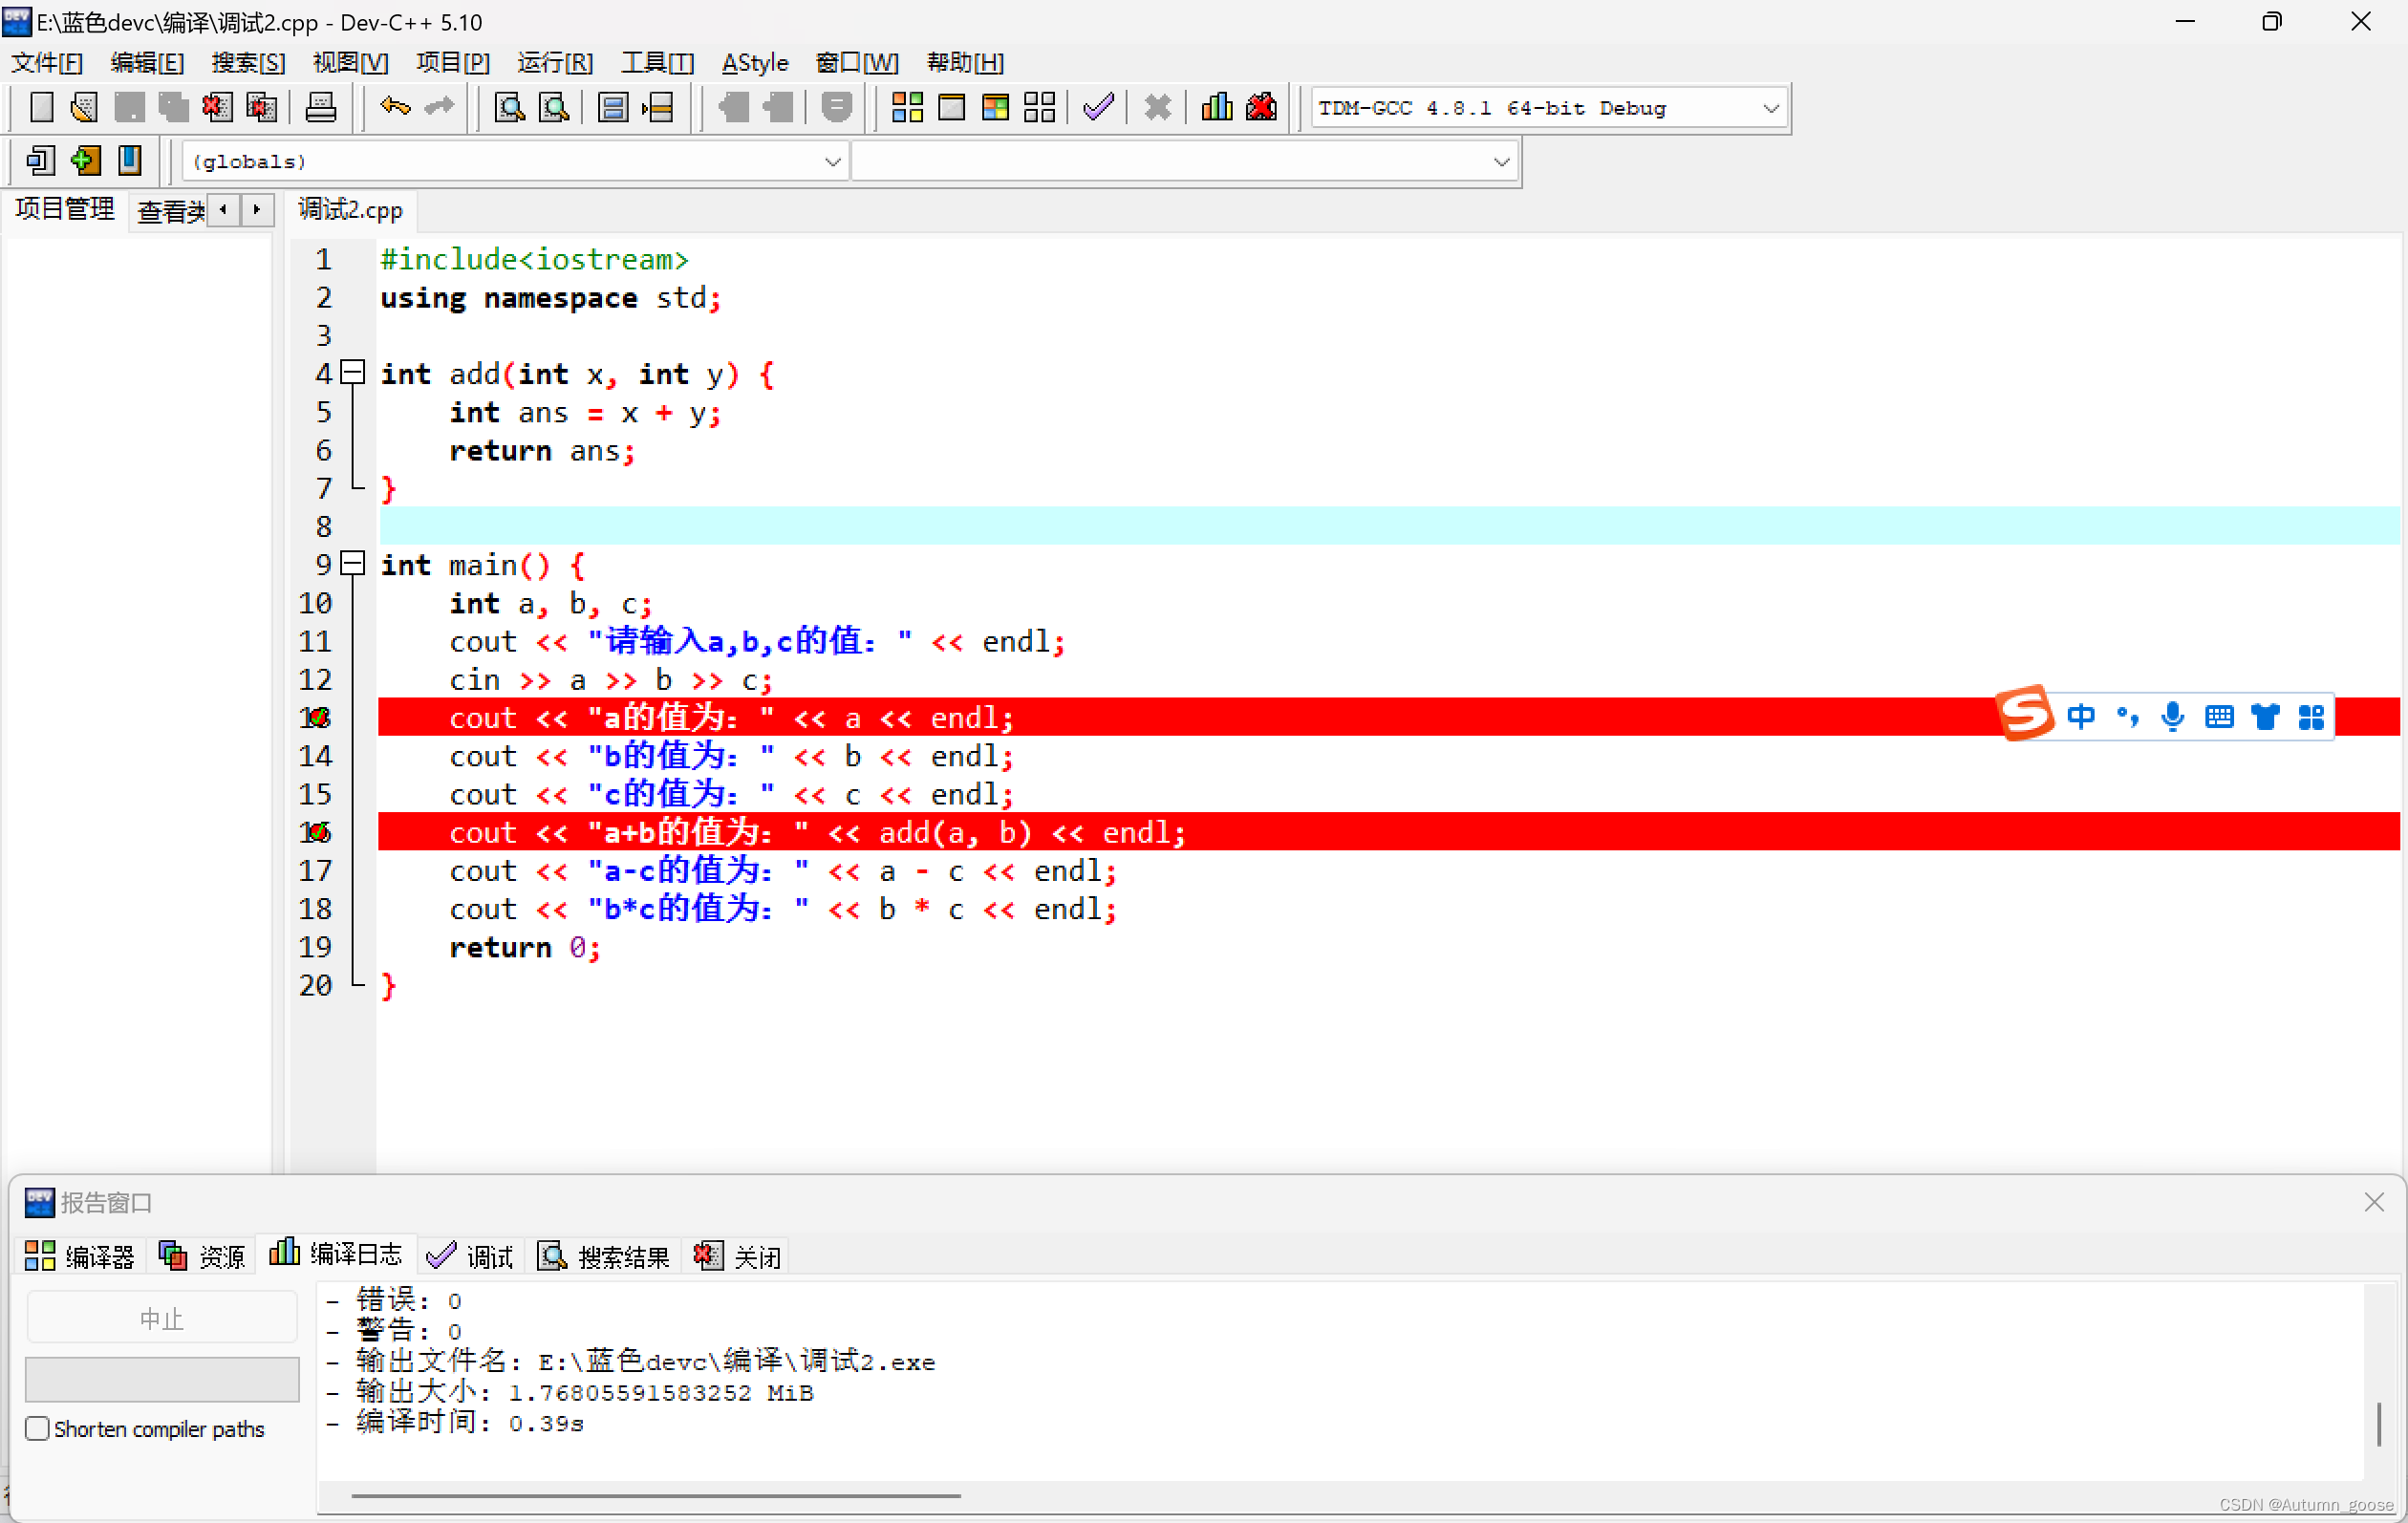Click the Compile four-squares icon
This screenshot has height=1523, width=2408.
[907, 107]
